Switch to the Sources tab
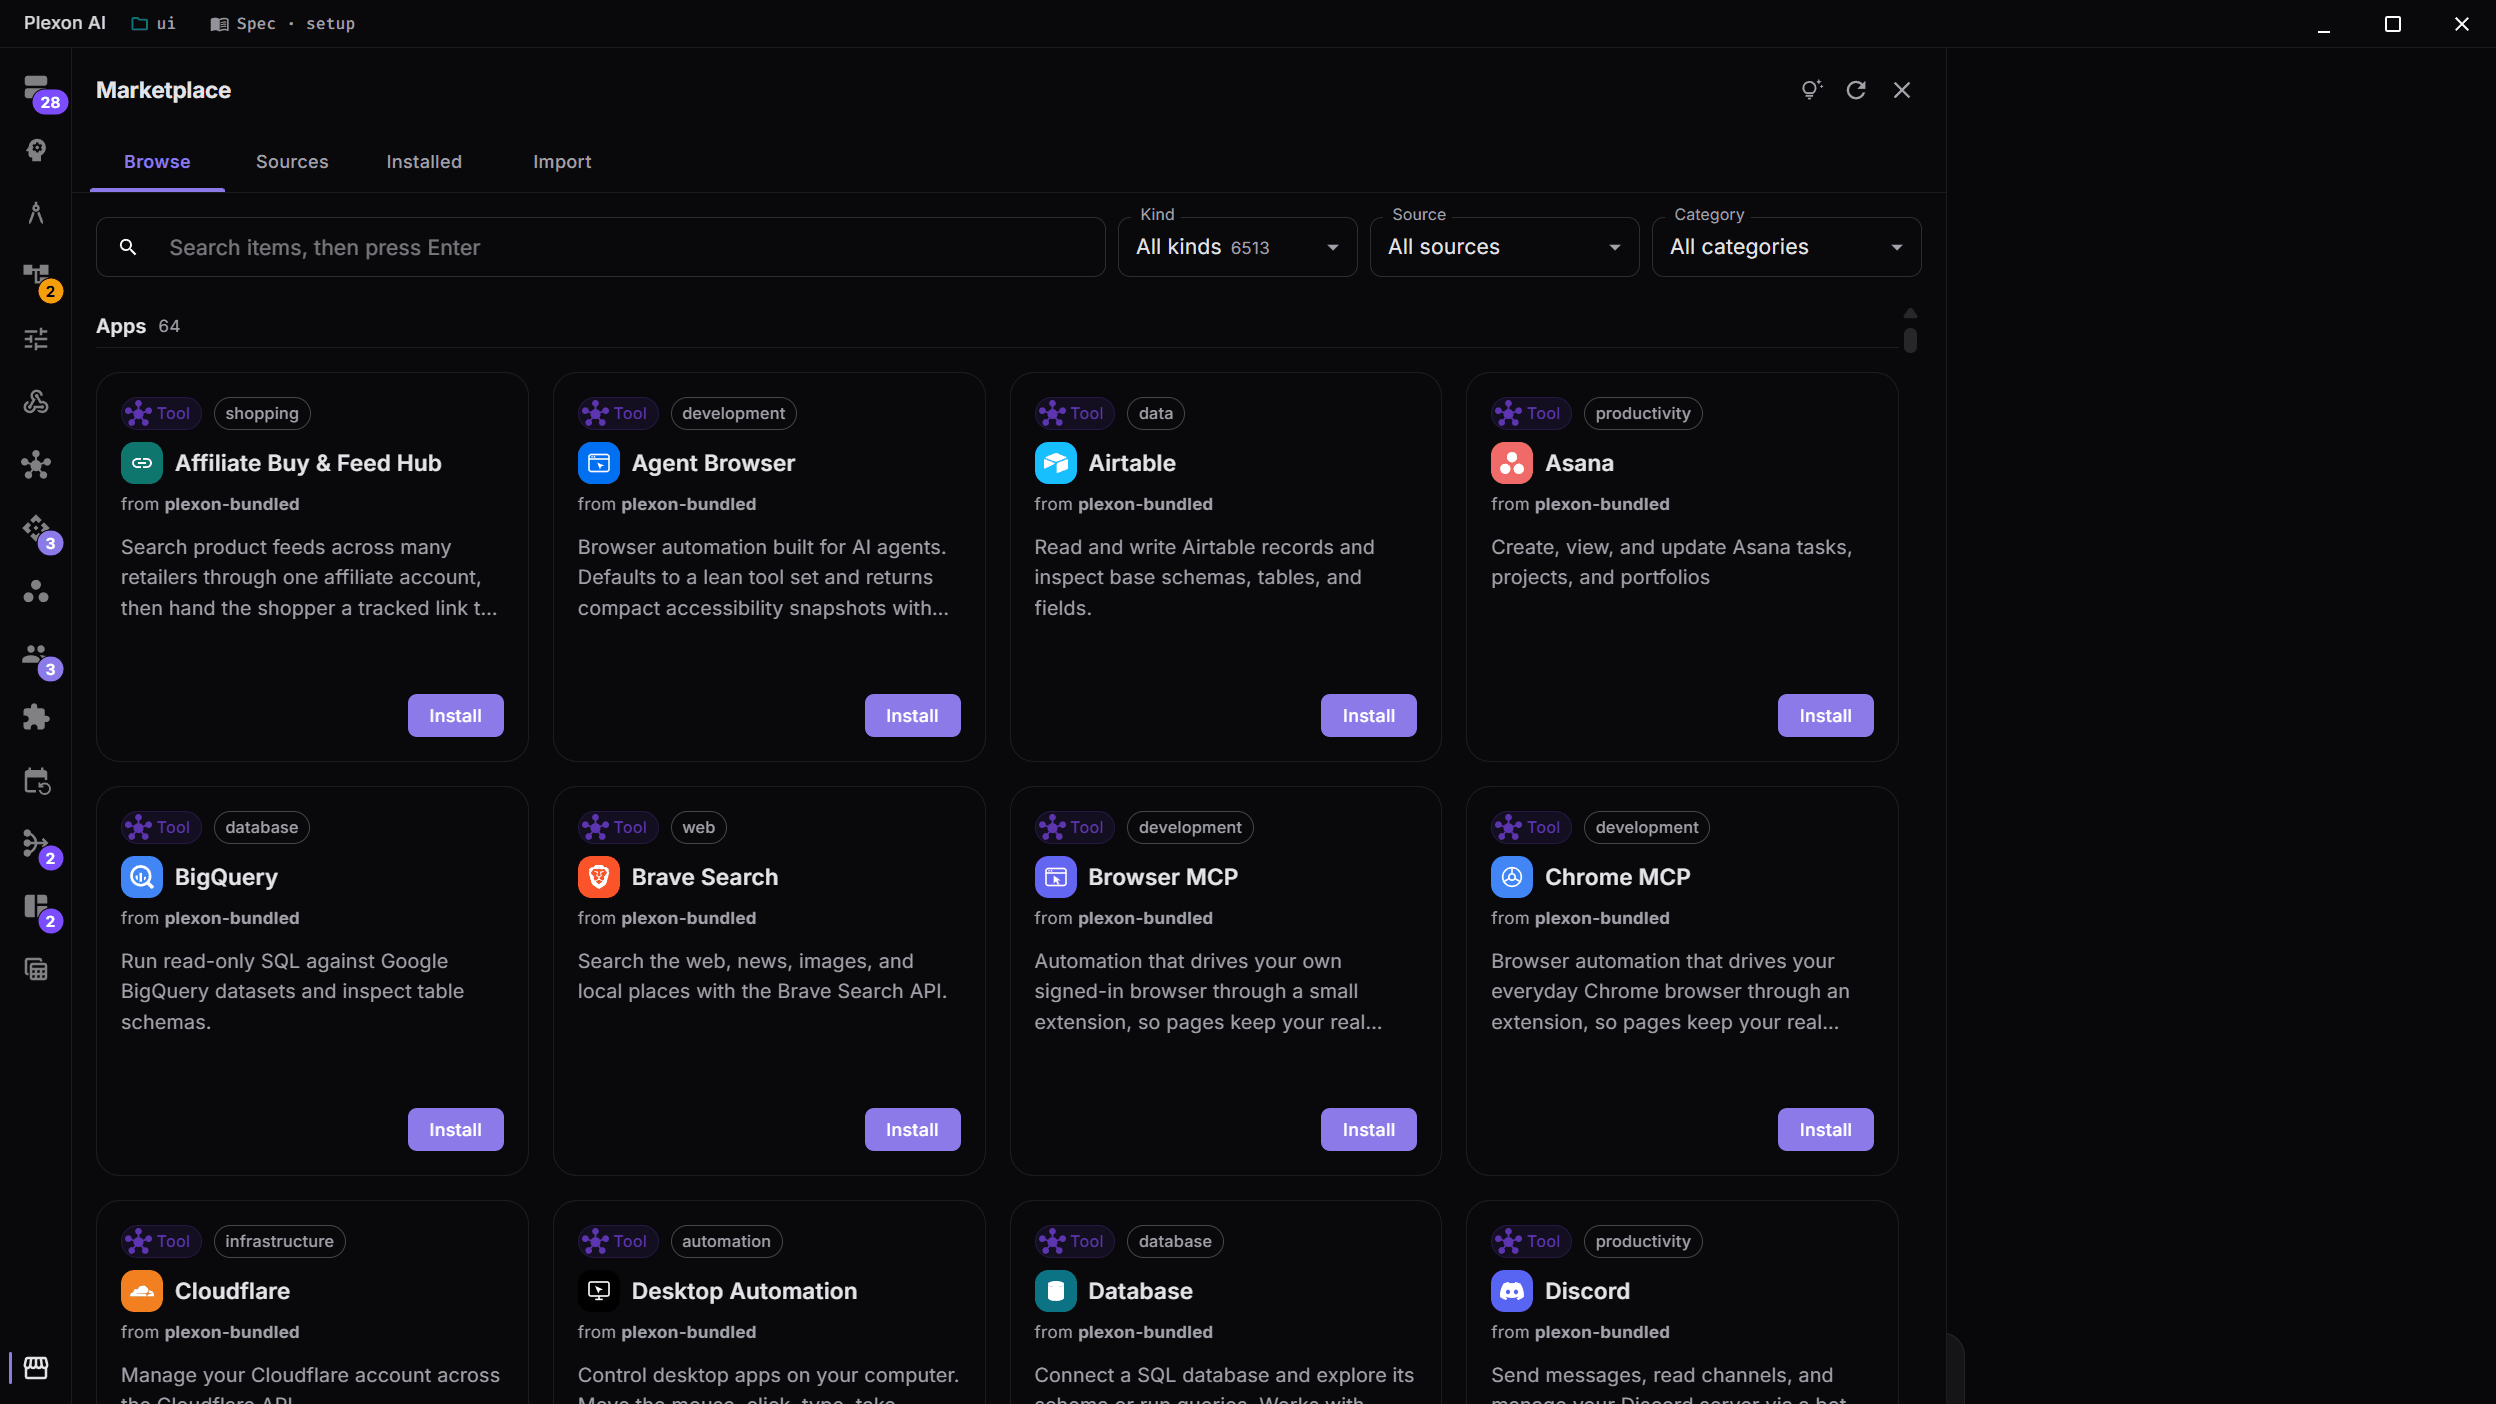This screenshot has height=1404, width=2496. tap(292, 162)
